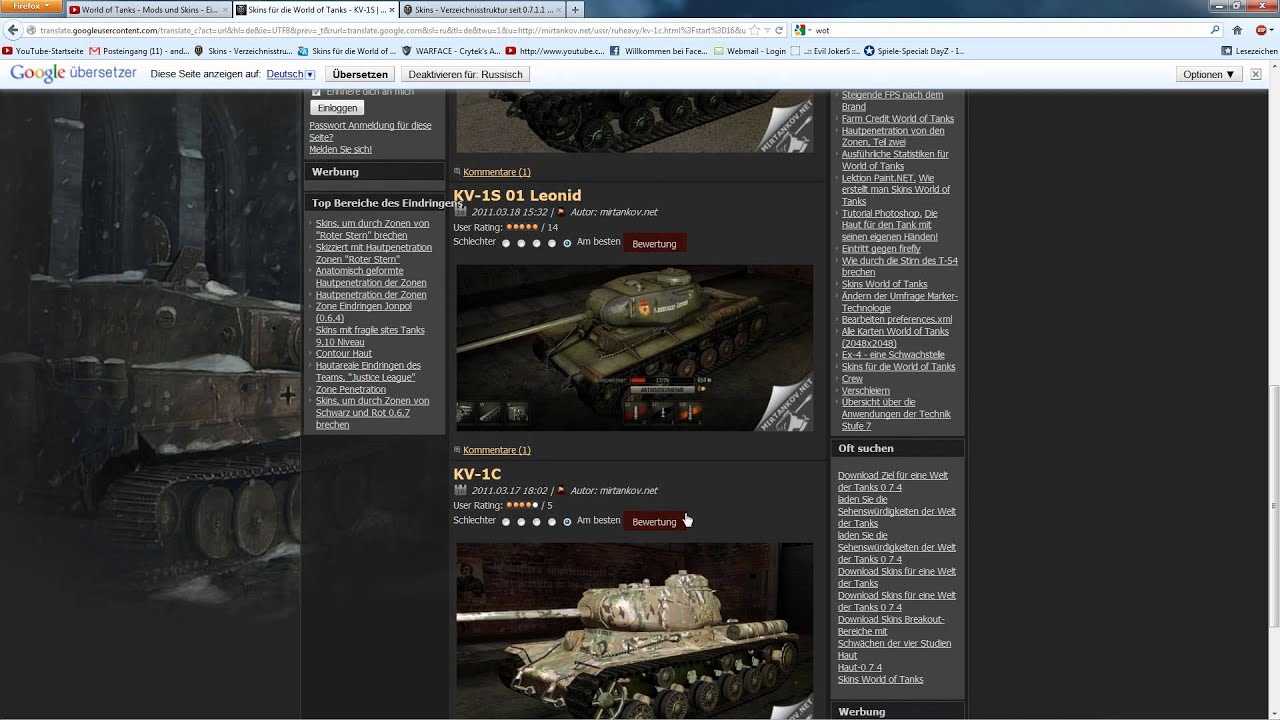Open Farm Credit World of Tanks link
1280x720 pixels.
(x=897, y=118)
